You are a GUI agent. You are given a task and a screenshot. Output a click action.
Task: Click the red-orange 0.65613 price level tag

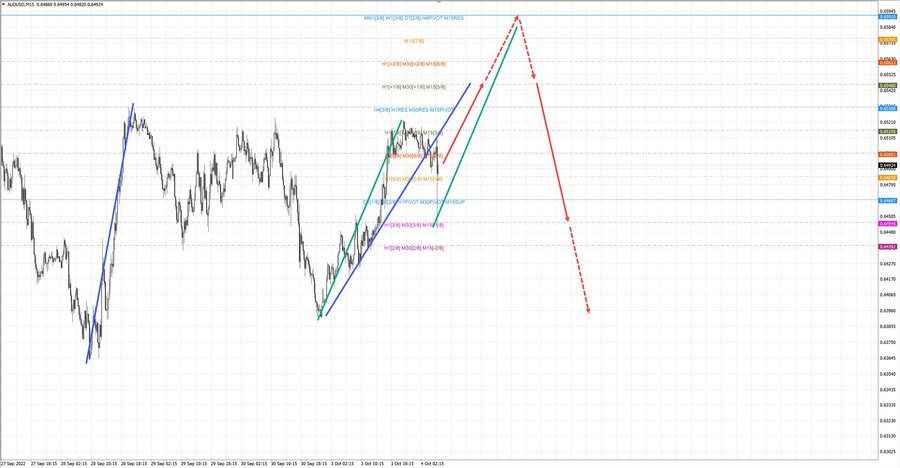888,62
